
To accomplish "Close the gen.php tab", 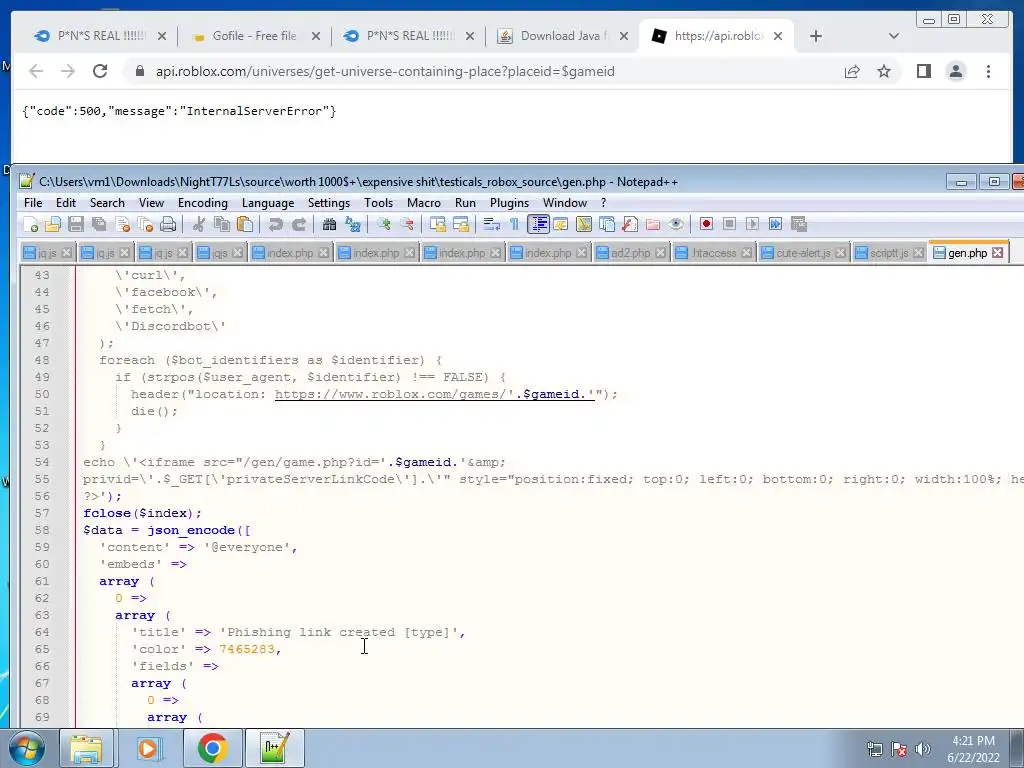I will 997,253.
